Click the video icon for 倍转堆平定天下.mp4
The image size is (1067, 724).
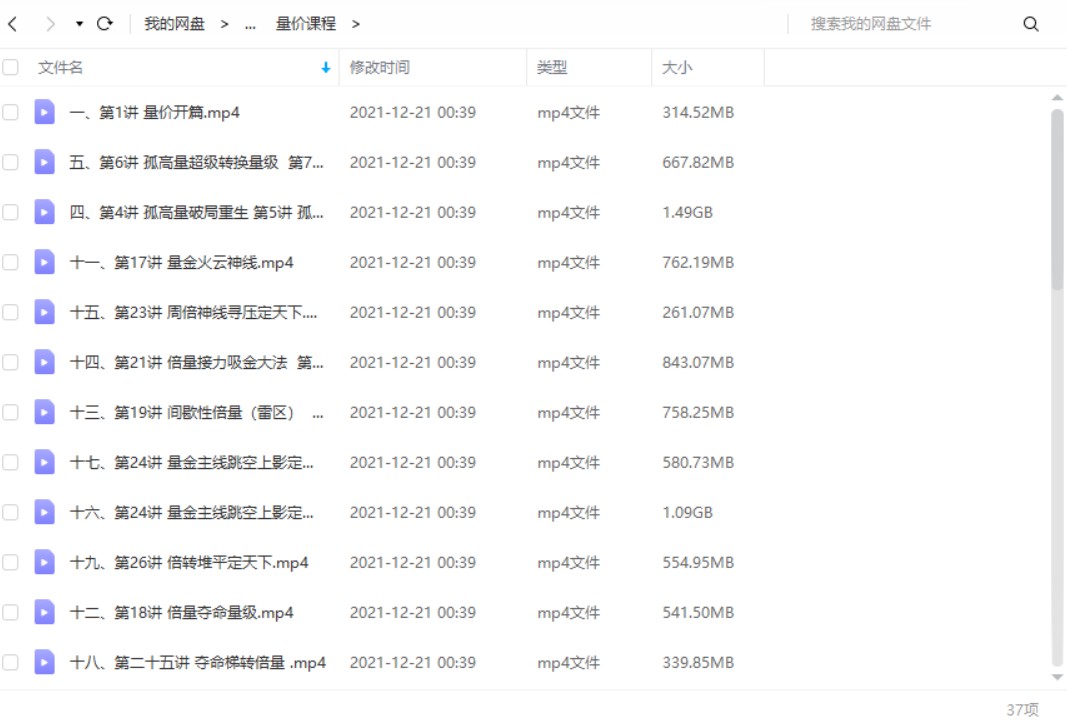43,562
